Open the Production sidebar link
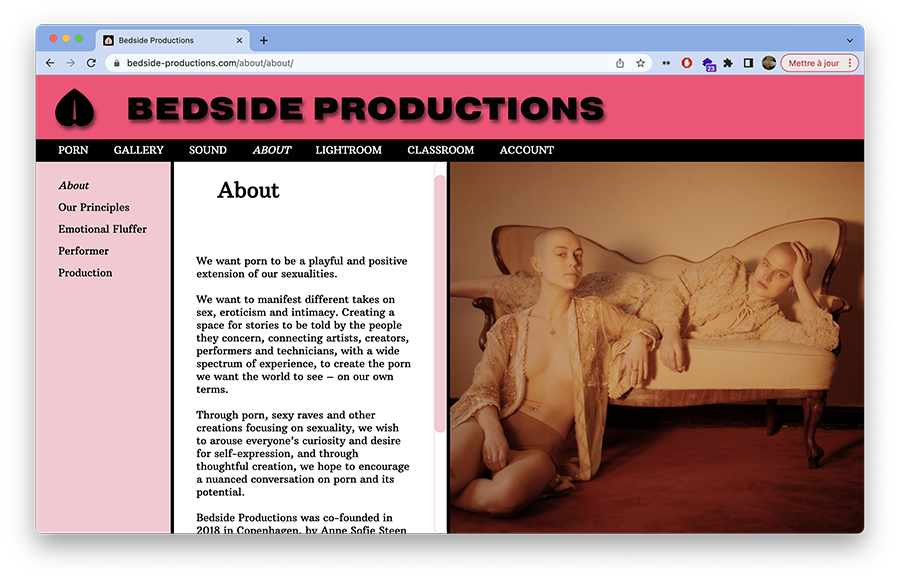The width and height of the screenshot is (900, 581). pyautogui.click(x=85, y=273)
